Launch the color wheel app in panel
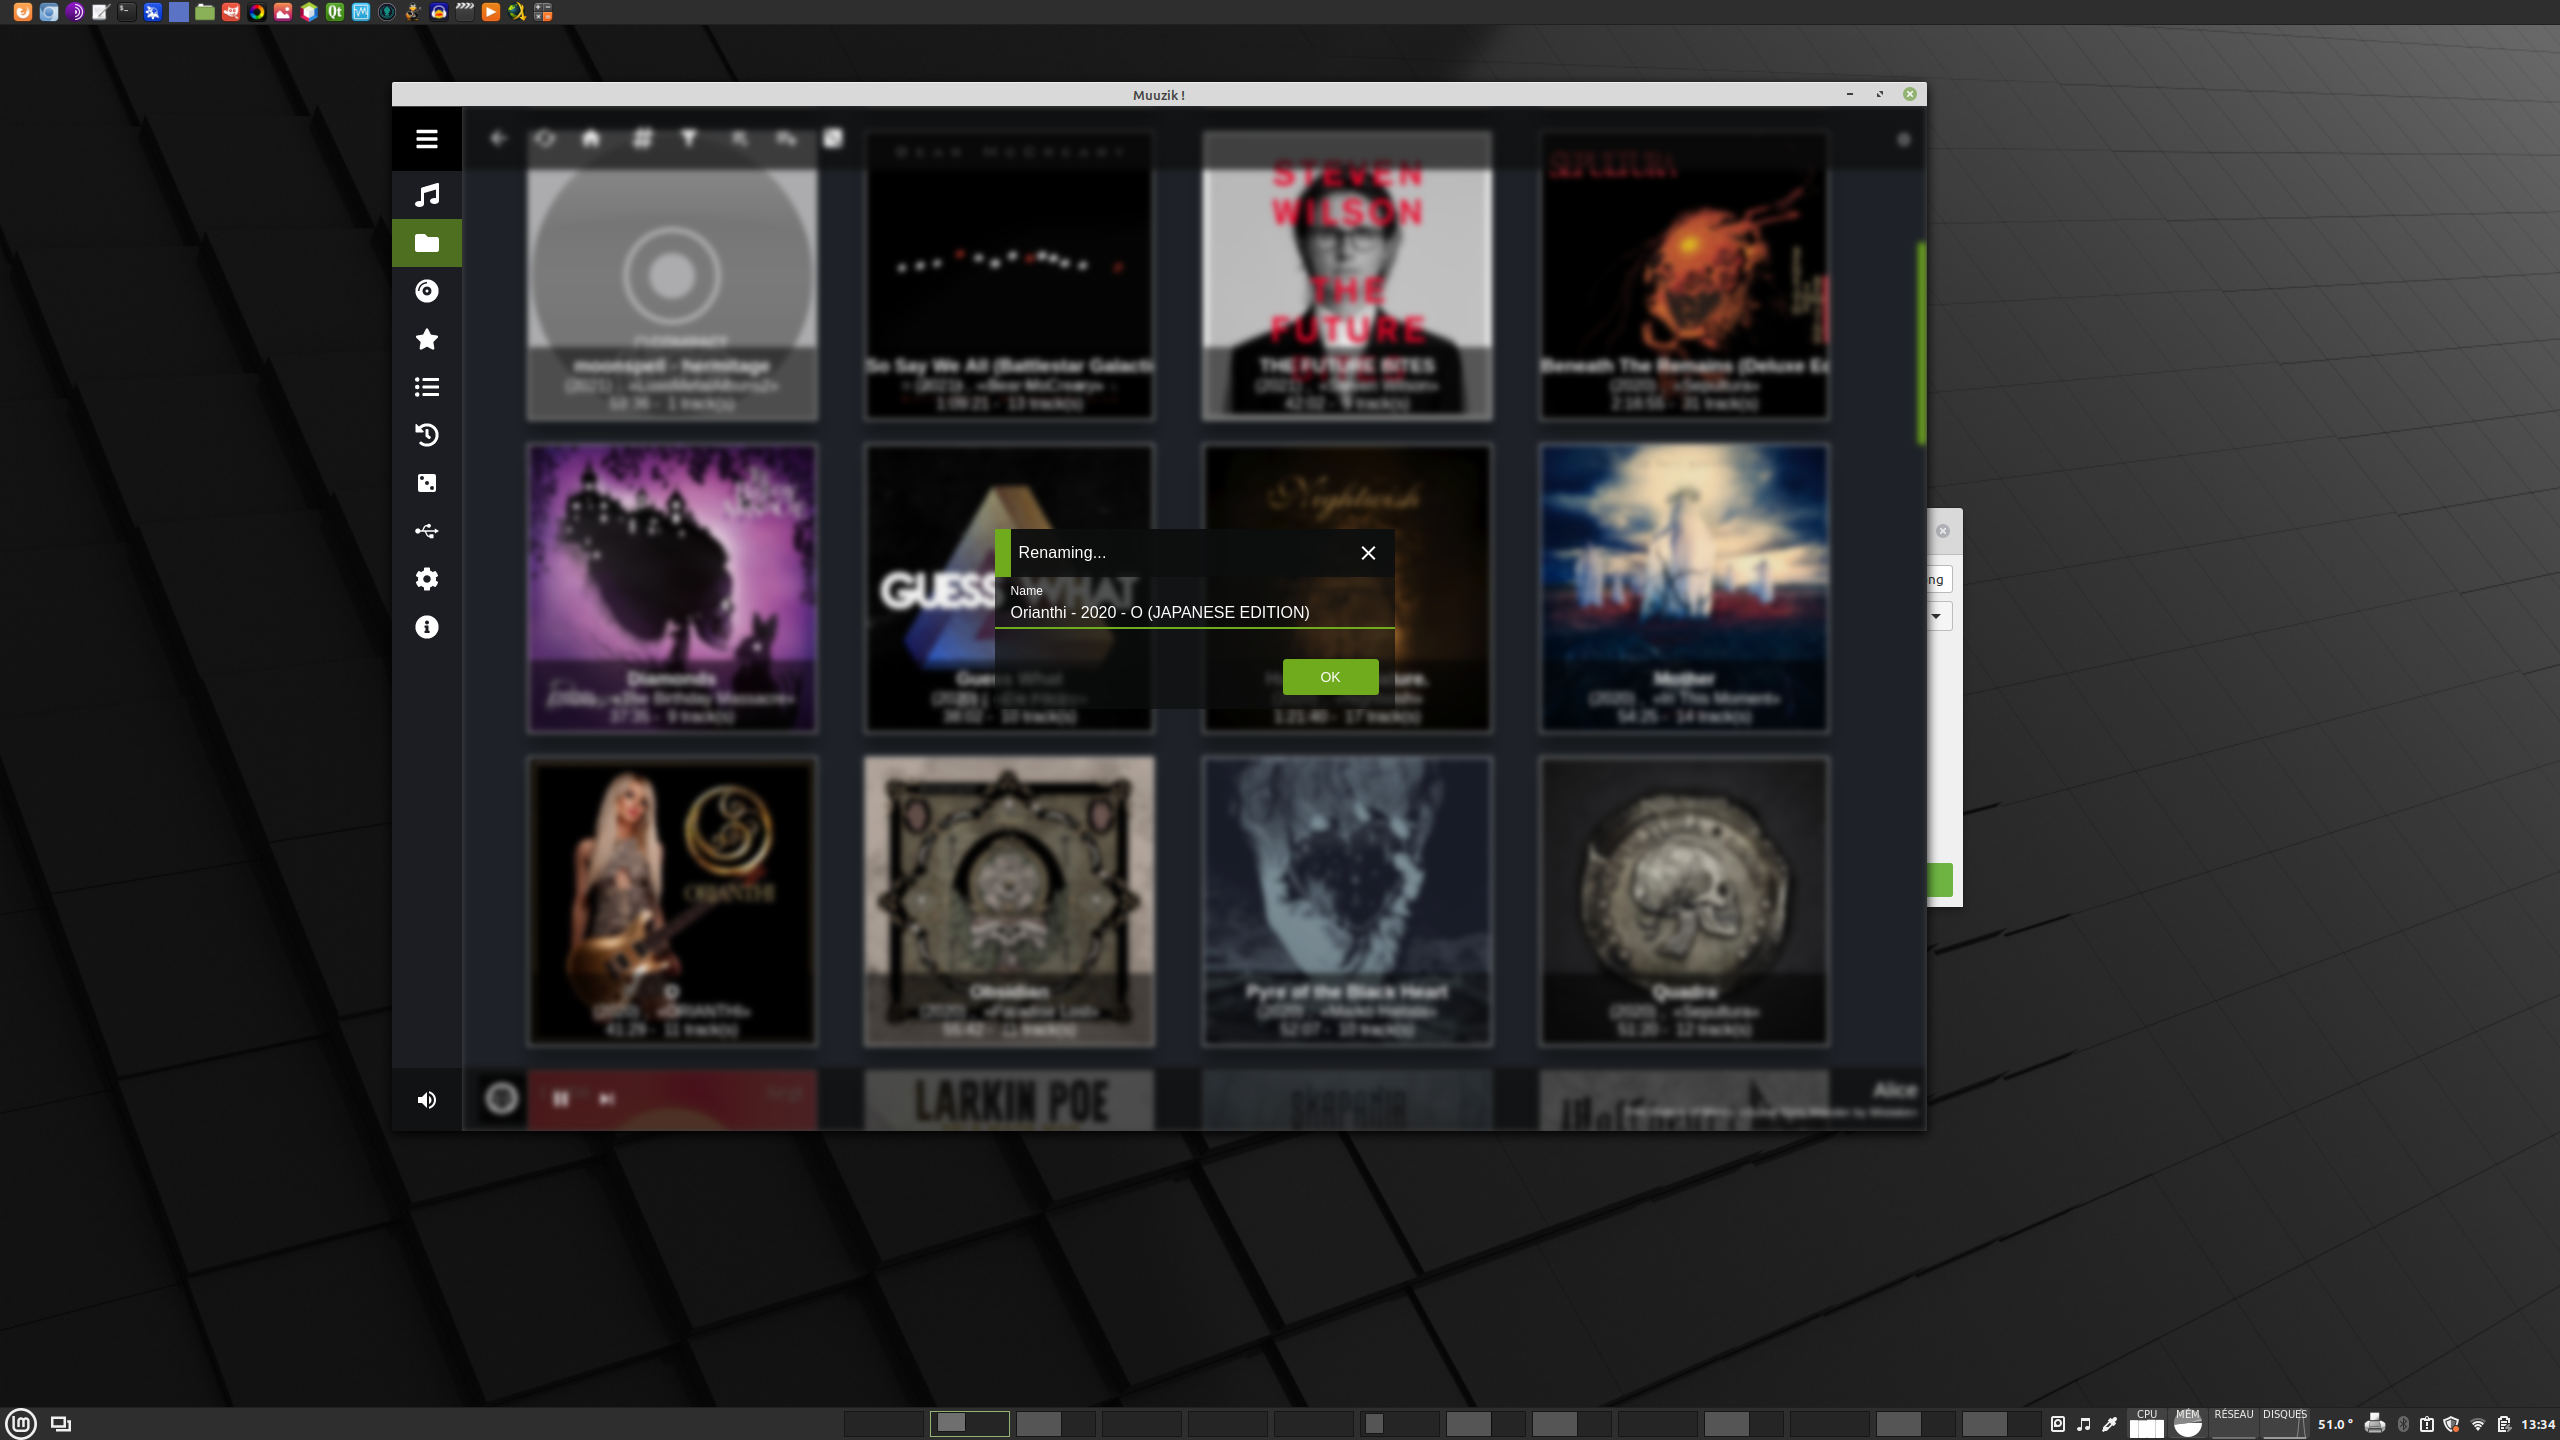 256,12
